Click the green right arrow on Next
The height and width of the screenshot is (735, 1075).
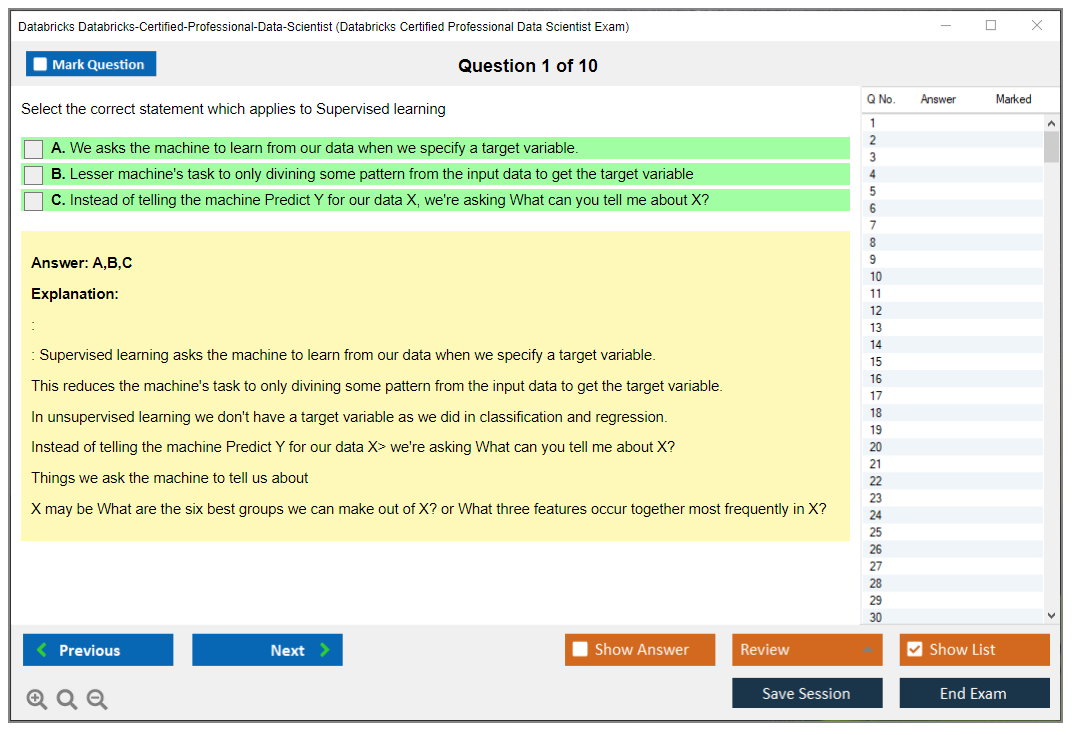point(325,650)
